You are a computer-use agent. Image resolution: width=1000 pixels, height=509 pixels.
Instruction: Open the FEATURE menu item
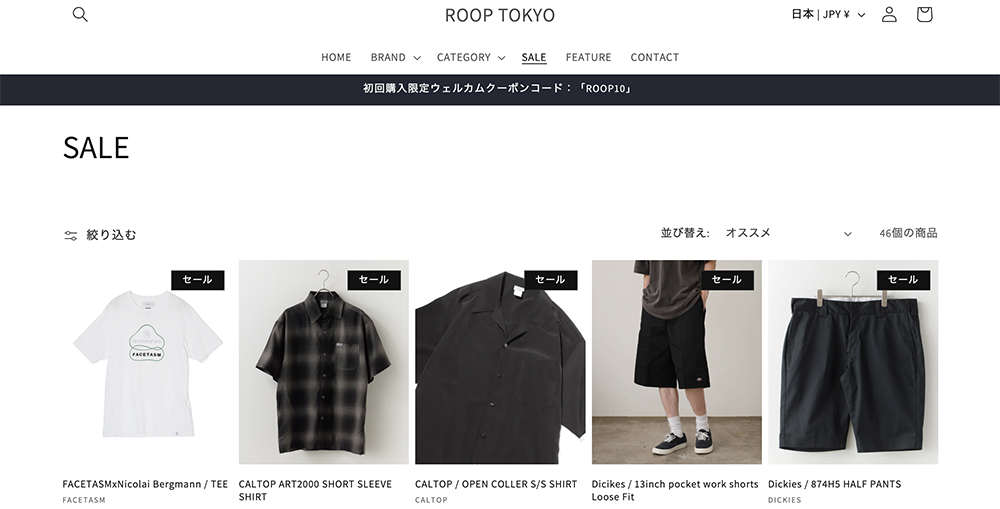(589, 57)
